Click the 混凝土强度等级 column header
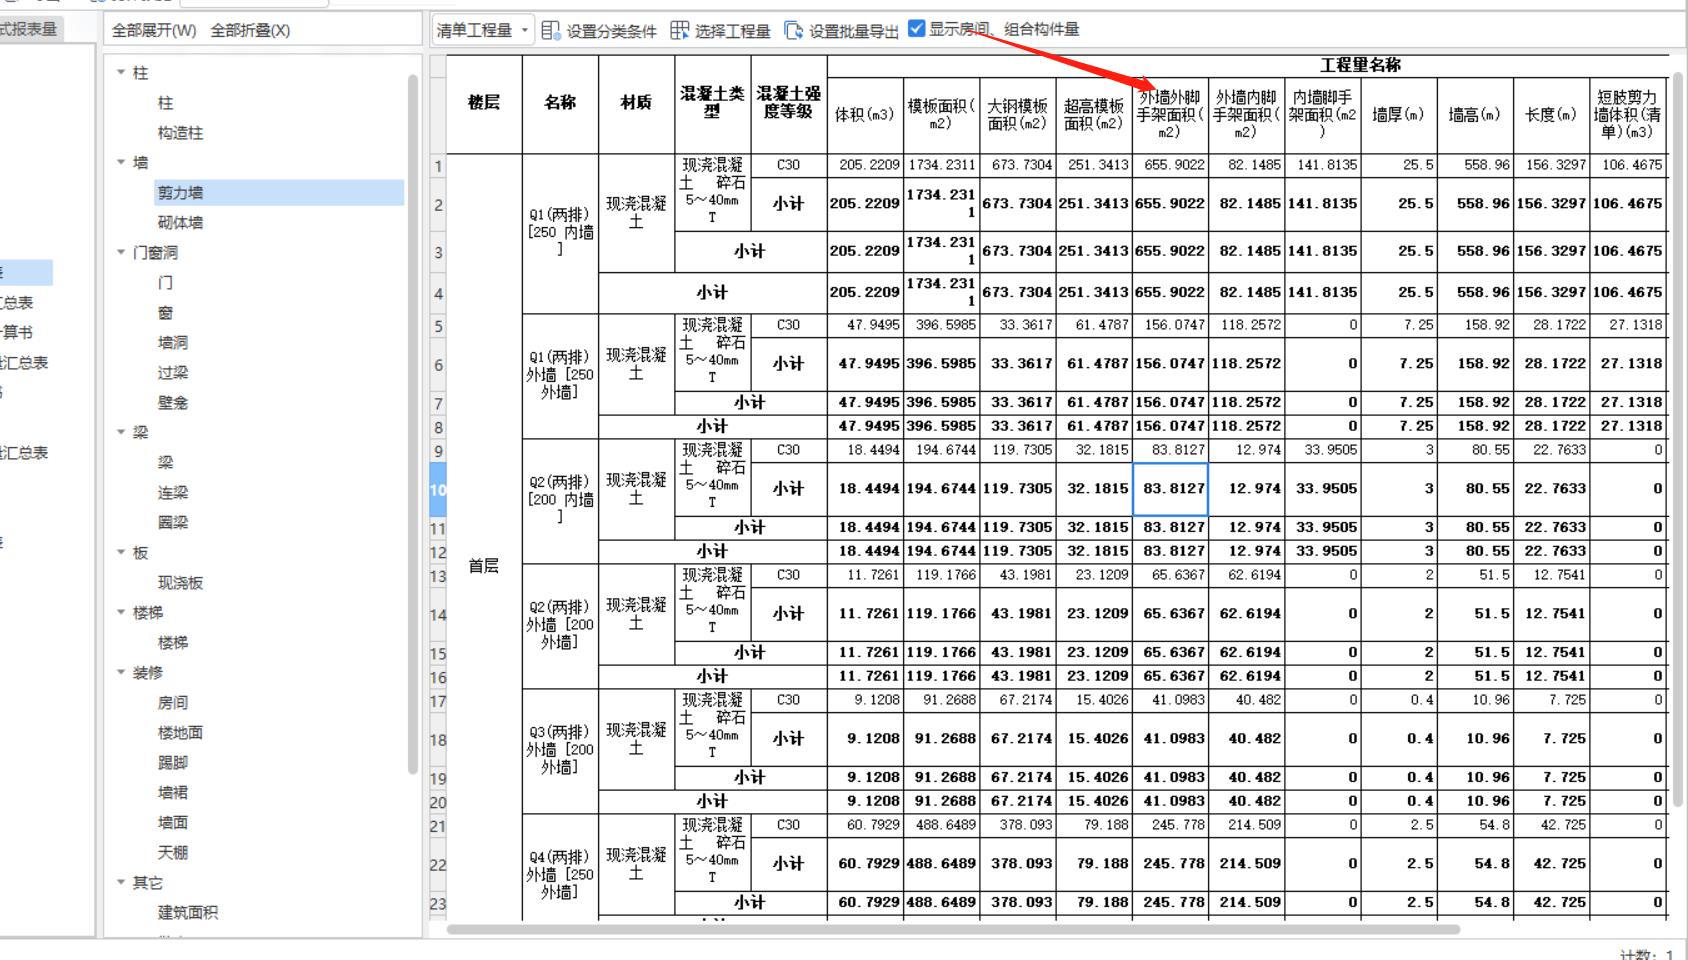The height and width of the screenshot is (960, 1688). tap(788, 103)
